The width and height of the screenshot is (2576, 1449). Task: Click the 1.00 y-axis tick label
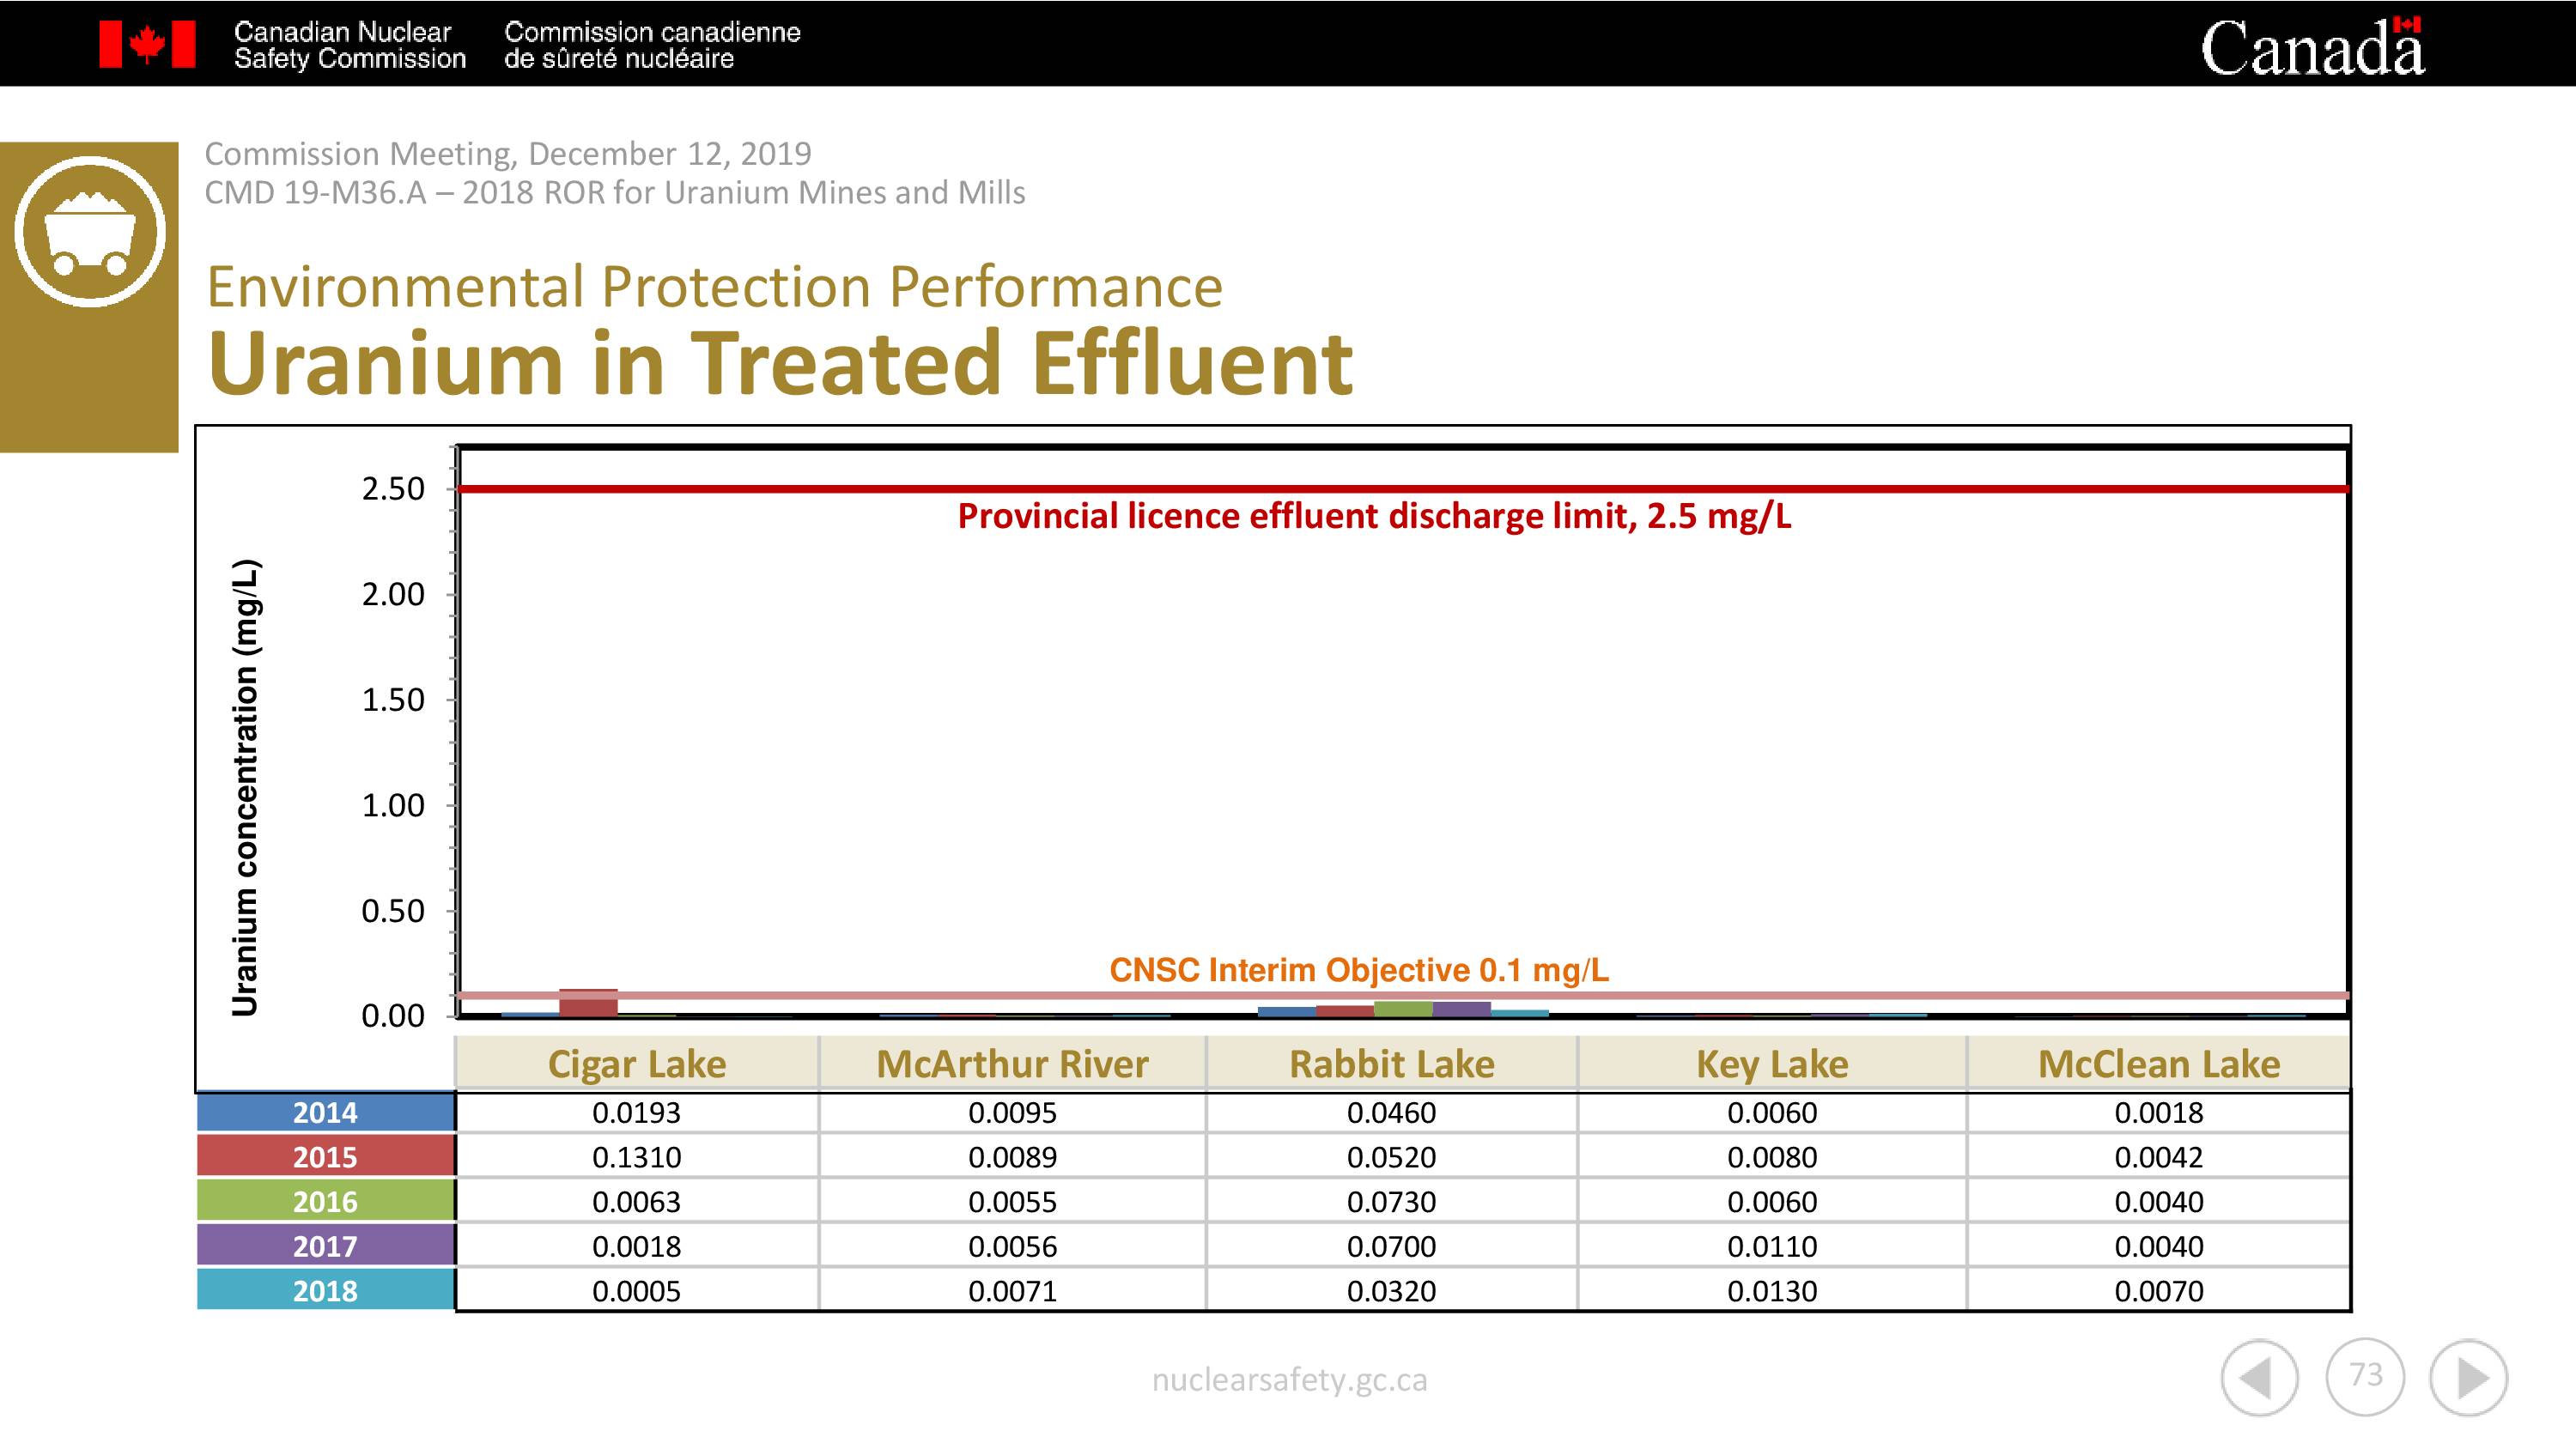(393, 805)
